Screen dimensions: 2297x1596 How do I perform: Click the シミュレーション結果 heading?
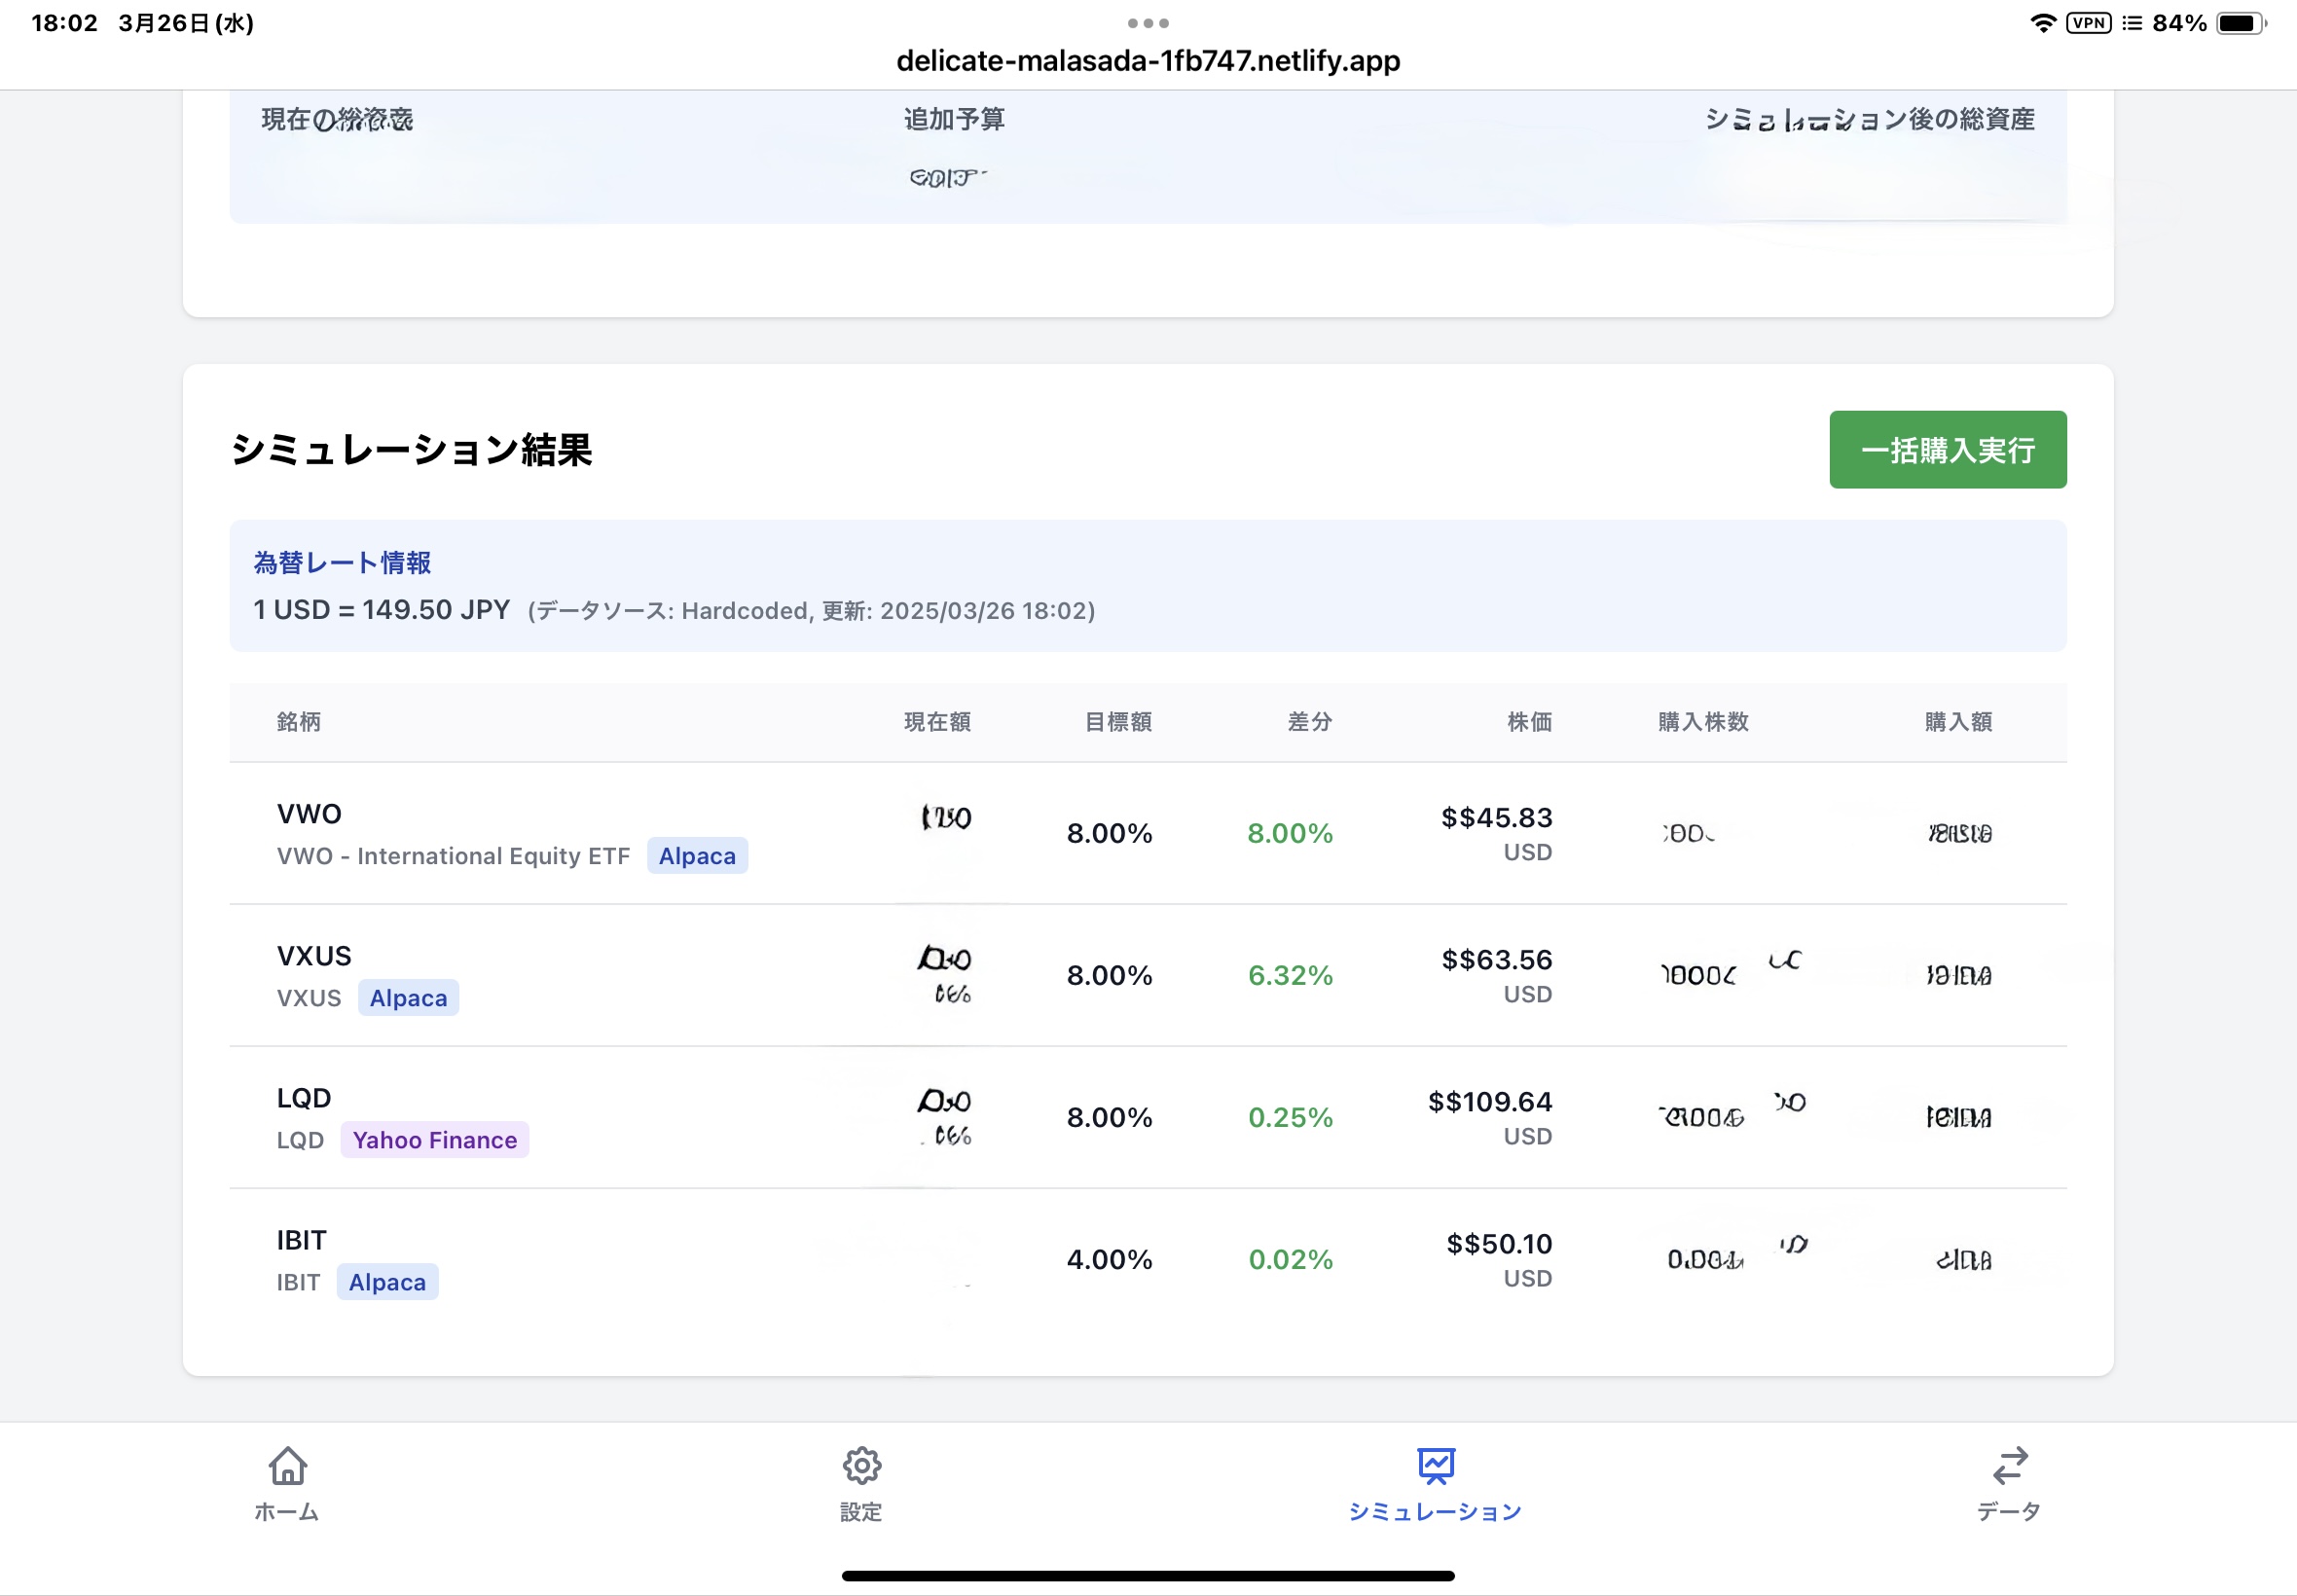coord(411,449)
